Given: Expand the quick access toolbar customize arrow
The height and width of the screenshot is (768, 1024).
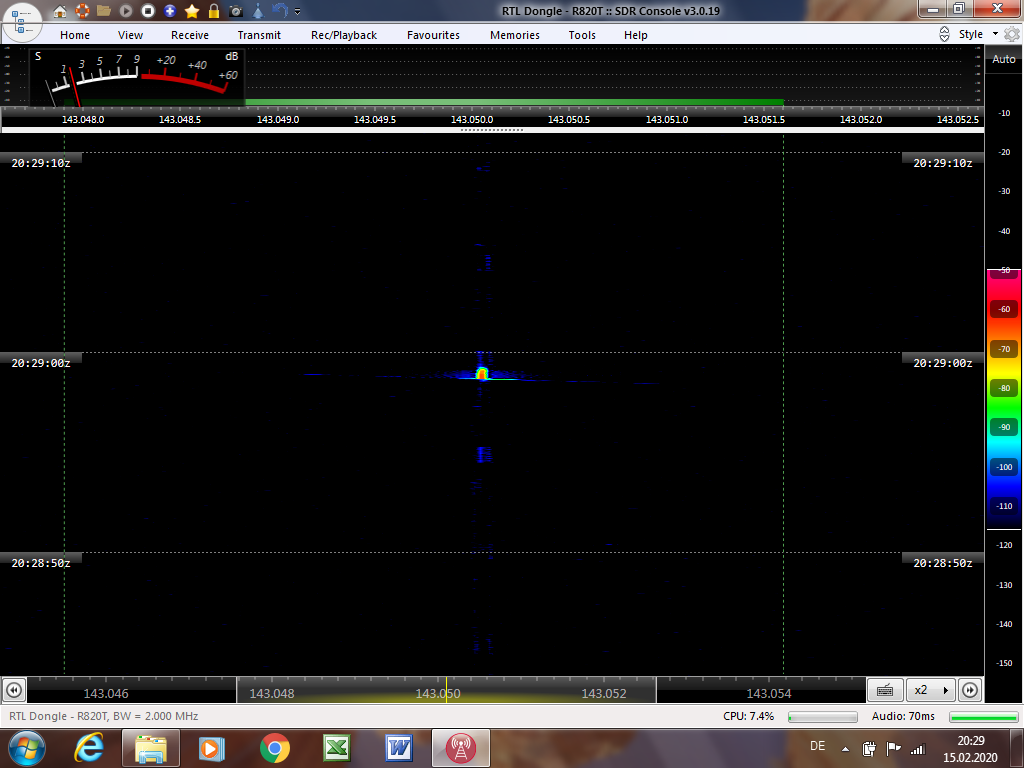Looking at the screenshot, I should point(298,12).
